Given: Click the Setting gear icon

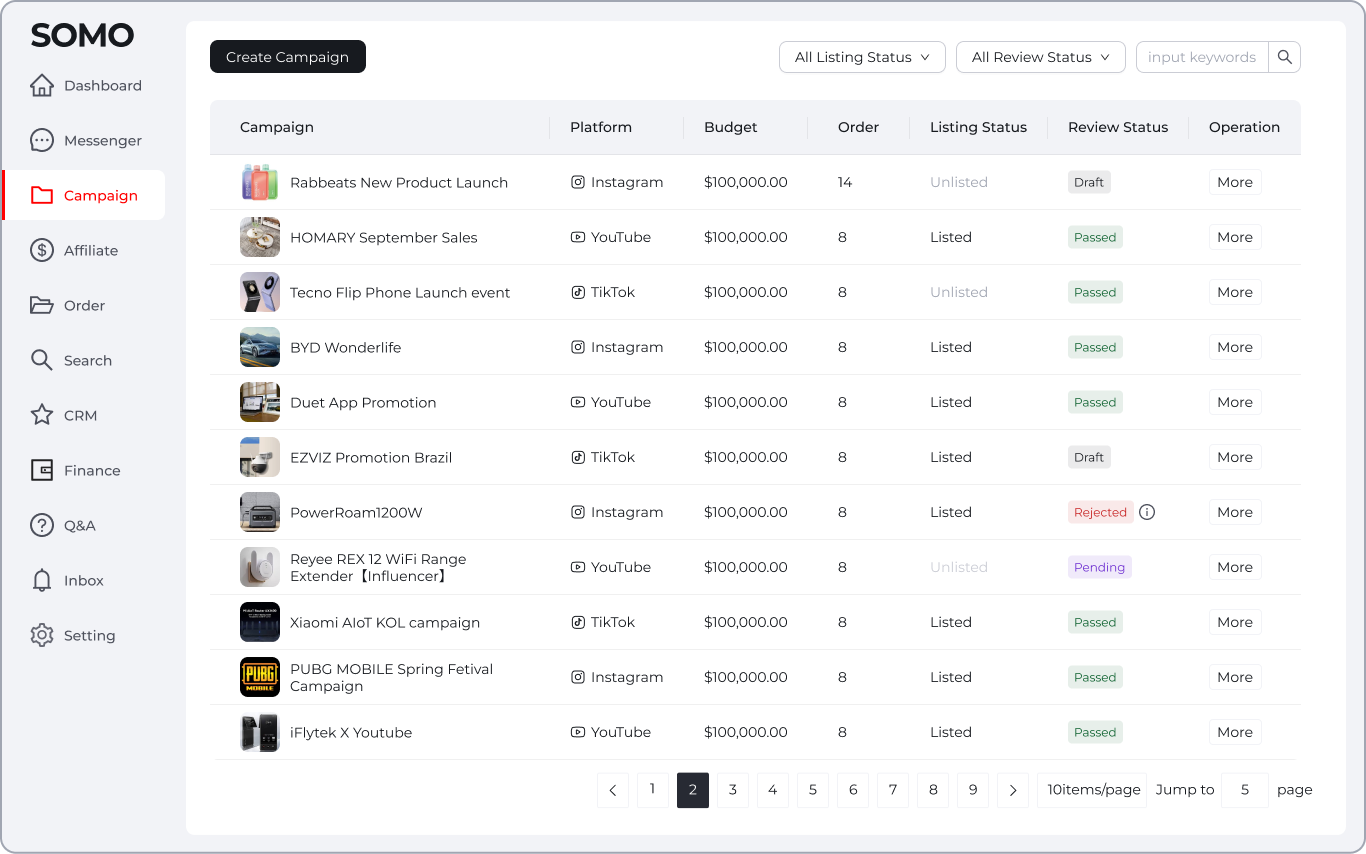Looking at the screenshot, I should [42, 636].
